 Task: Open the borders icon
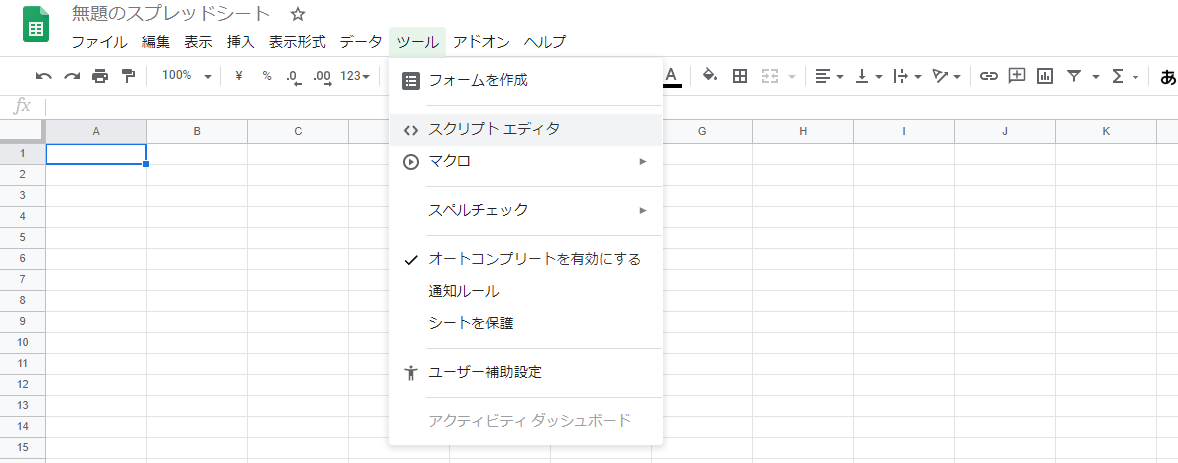(740, 76)
